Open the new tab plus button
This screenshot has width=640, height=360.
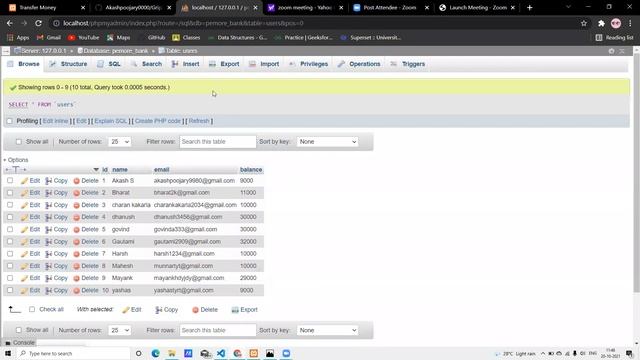529,7
